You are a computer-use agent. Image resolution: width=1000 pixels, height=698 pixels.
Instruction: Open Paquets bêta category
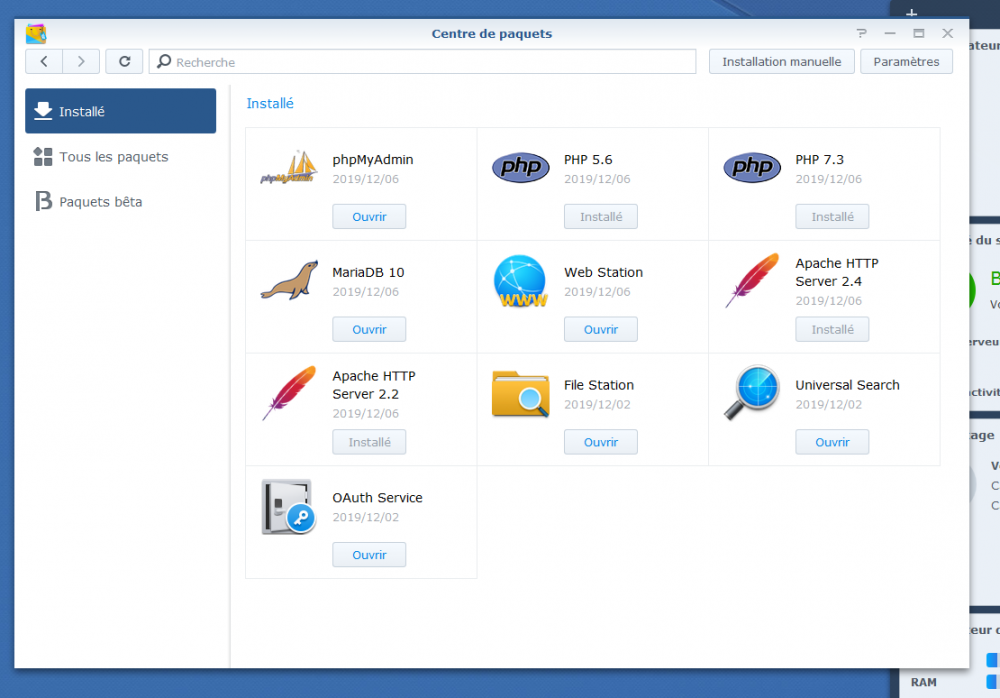pos(121,202)
